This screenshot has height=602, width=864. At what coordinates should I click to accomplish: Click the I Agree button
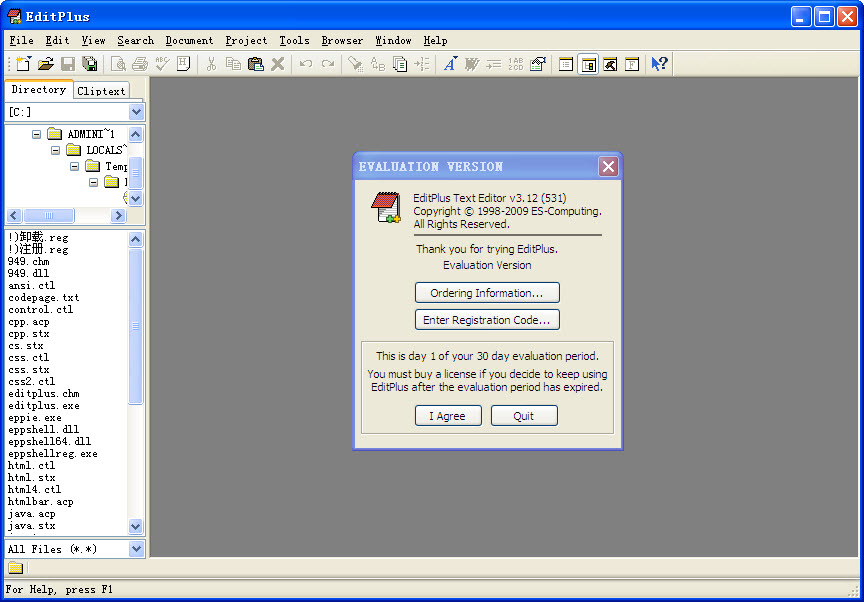(448, 416)
